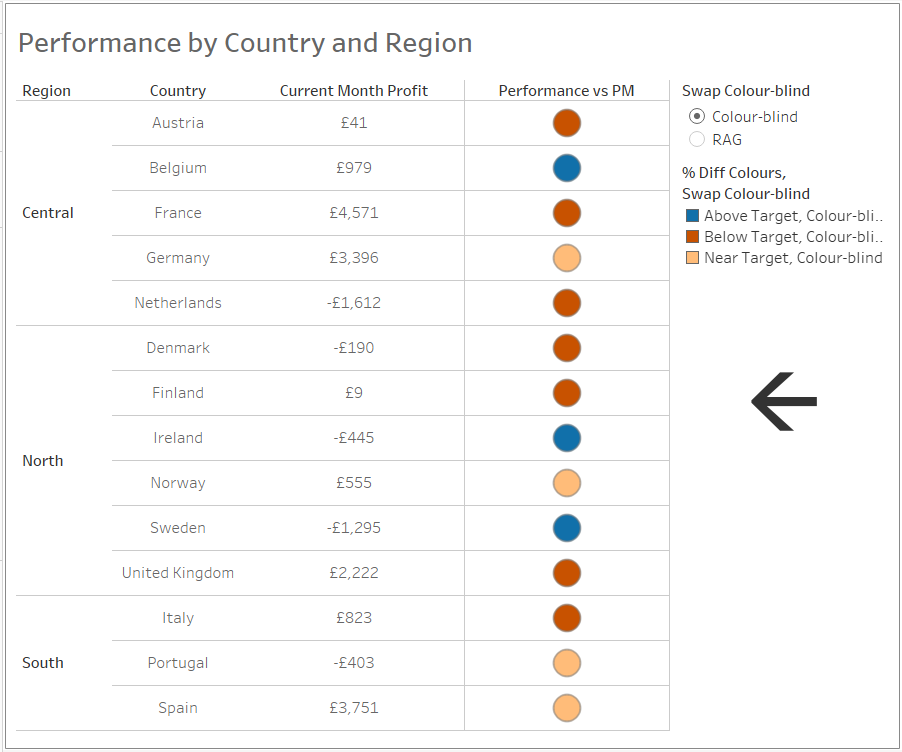Click the Performance vs PM header
Screen dimensions: 902x752
coord(567,91)
